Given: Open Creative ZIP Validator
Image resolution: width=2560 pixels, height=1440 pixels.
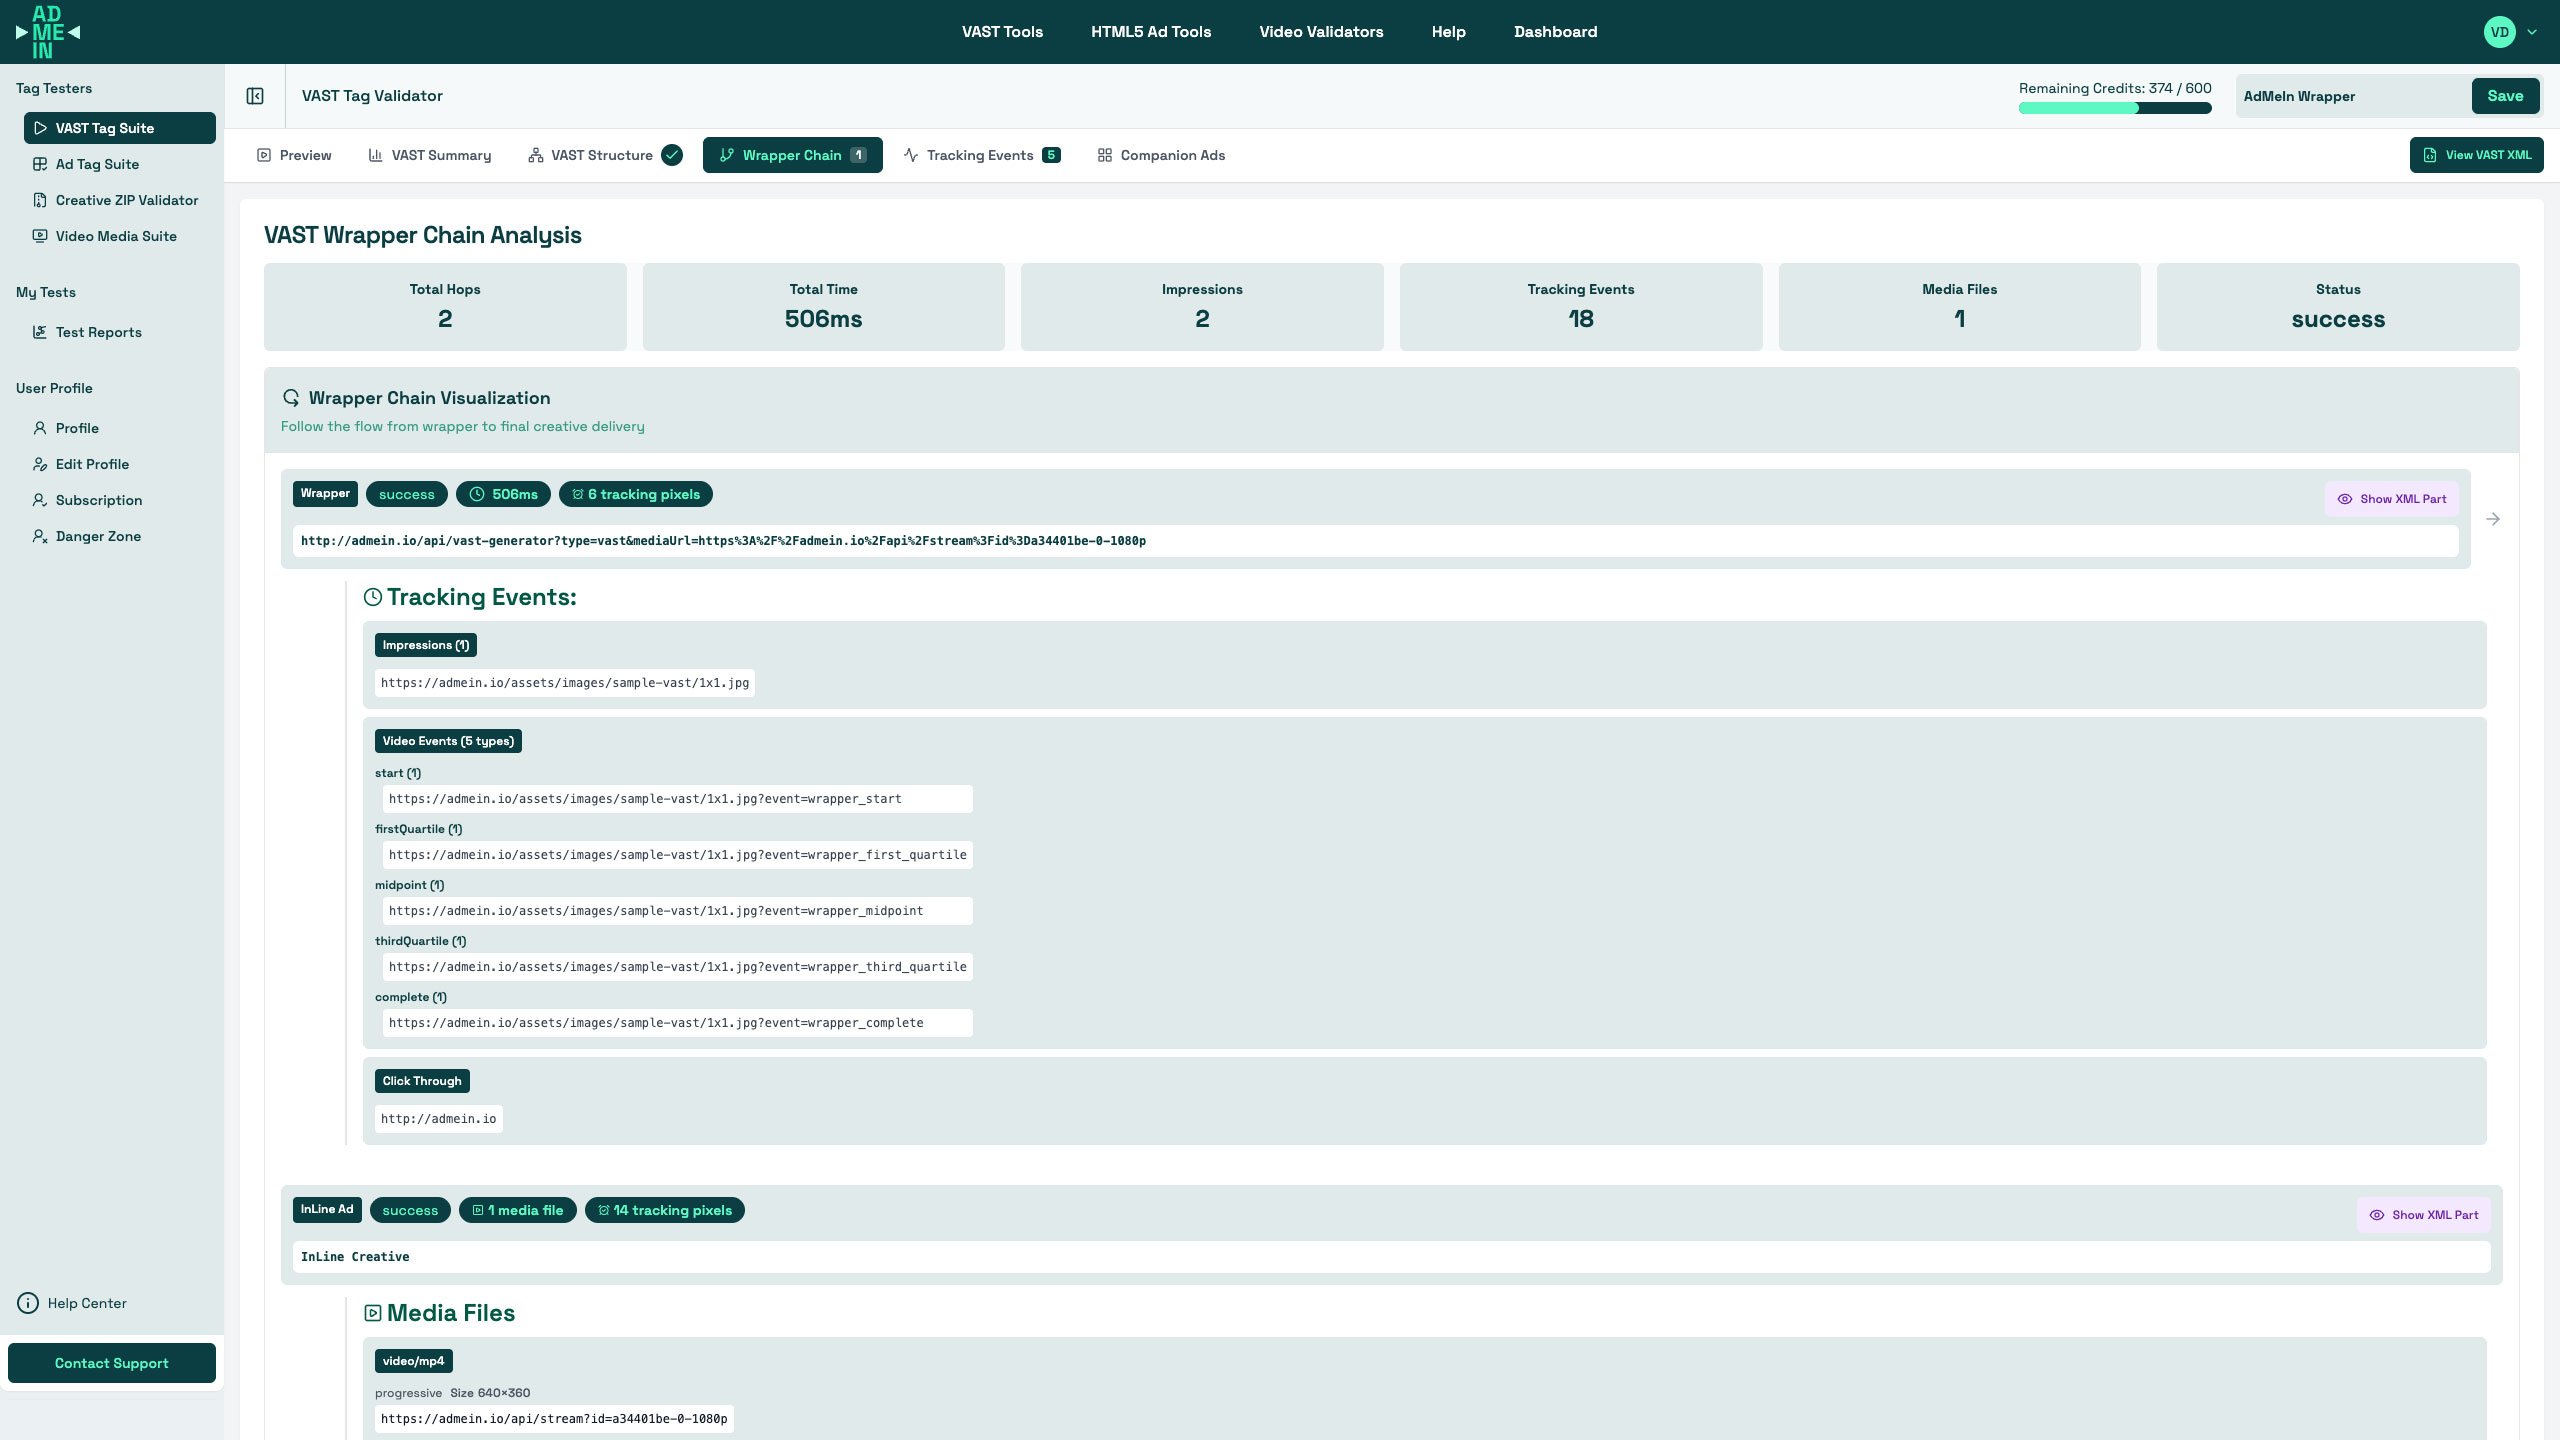Looking at the screenshot, I should [126, 200].
